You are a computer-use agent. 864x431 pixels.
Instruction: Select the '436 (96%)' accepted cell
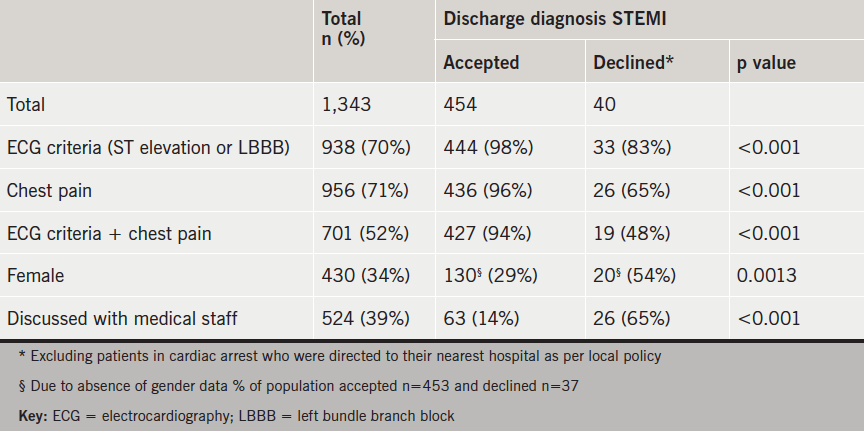pyautogui.click(x=488, y=190)
